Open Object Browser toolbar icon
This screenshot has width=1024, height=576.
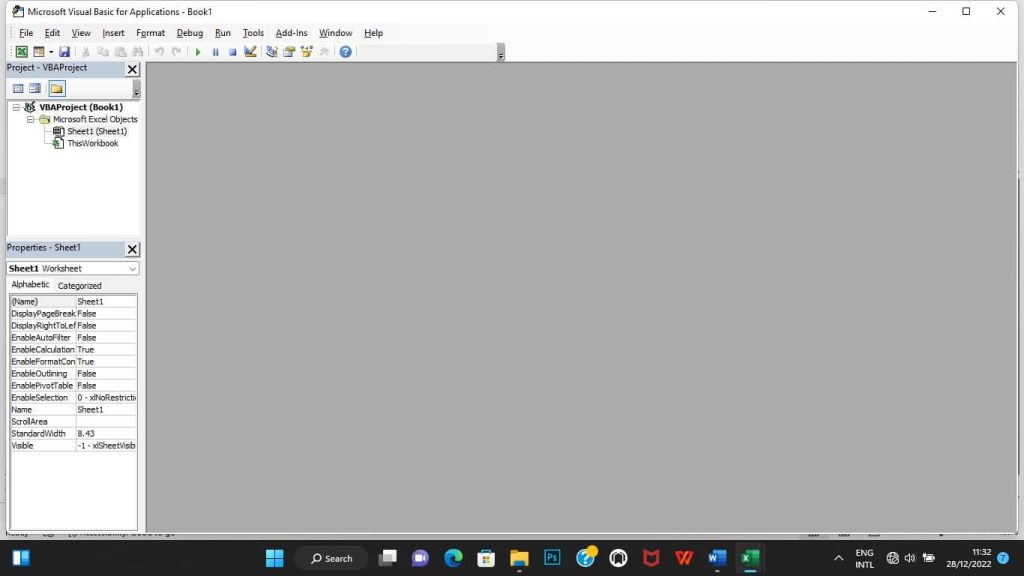[x=307, y=52]
